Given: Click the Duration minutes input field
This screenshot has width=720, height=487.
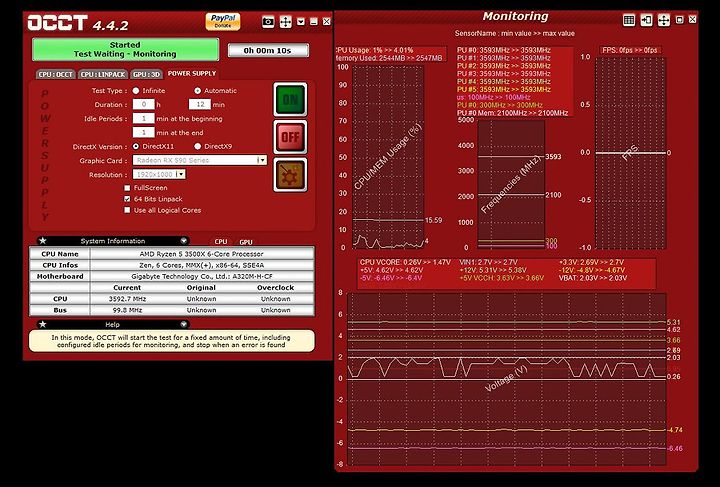Looking at the screenshot, I should click(200, 105).
